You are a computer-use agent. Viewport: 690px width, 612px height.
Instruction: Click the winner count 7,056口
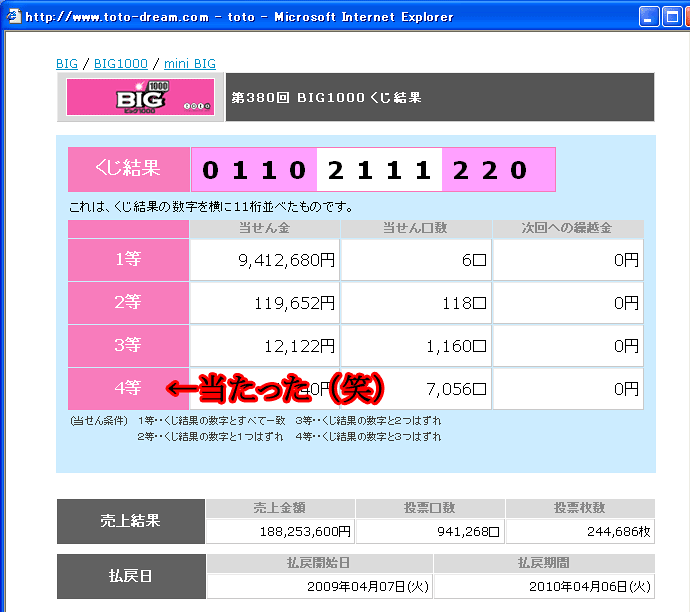[x=456, y=389]
